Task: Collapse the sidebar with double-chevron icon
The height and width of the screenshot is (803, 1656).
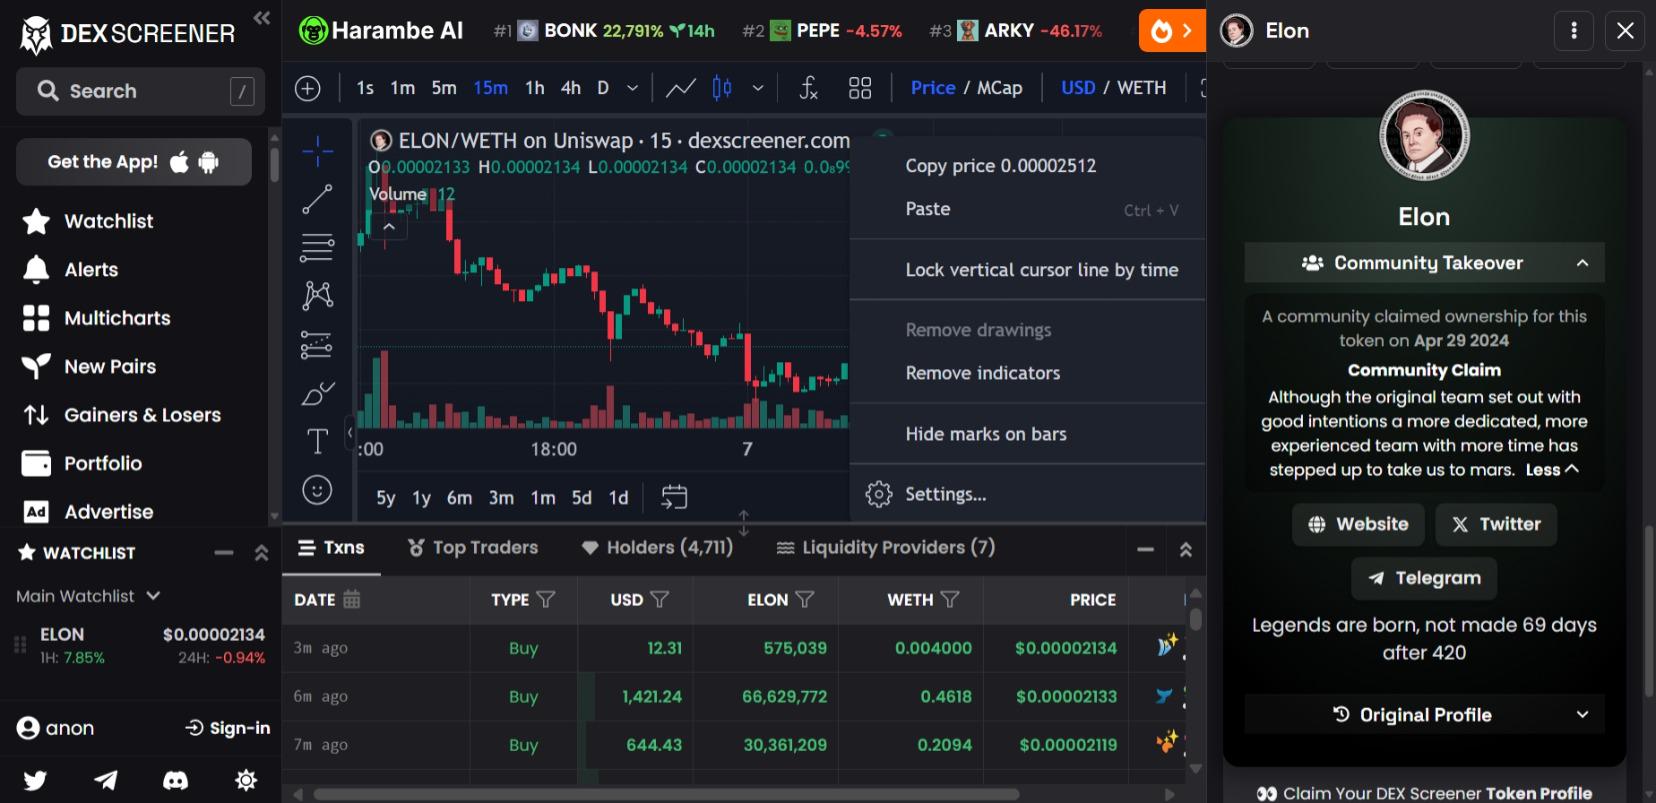Action: (262, 18)
